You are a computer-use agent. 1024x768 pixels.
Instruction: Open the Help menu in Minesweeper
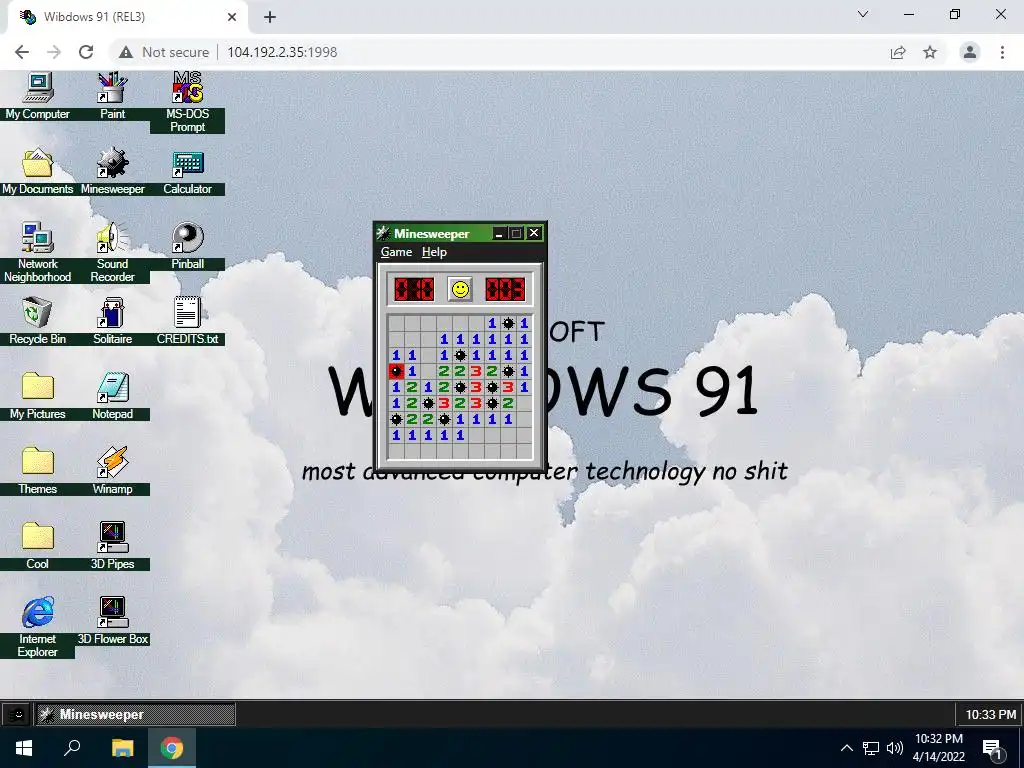pos(434,252)
